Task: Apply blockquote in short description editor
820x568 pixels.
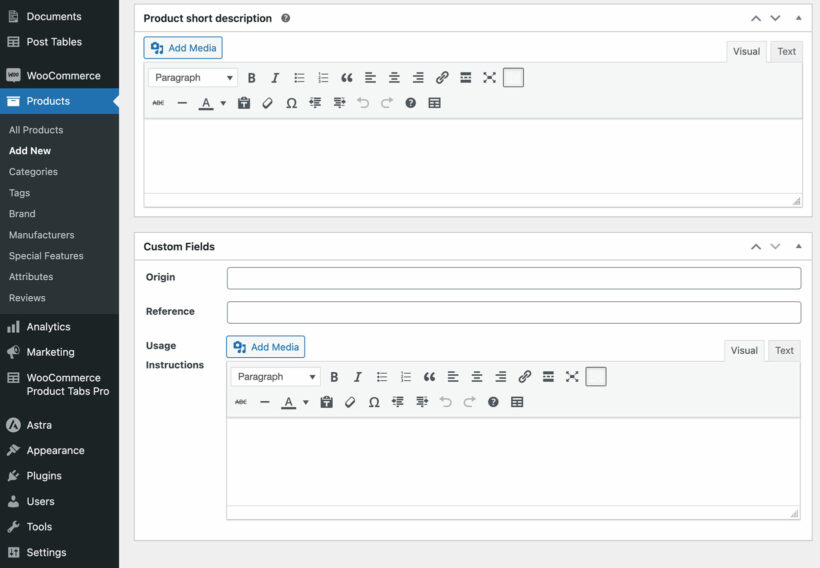Action: [347, 78]
